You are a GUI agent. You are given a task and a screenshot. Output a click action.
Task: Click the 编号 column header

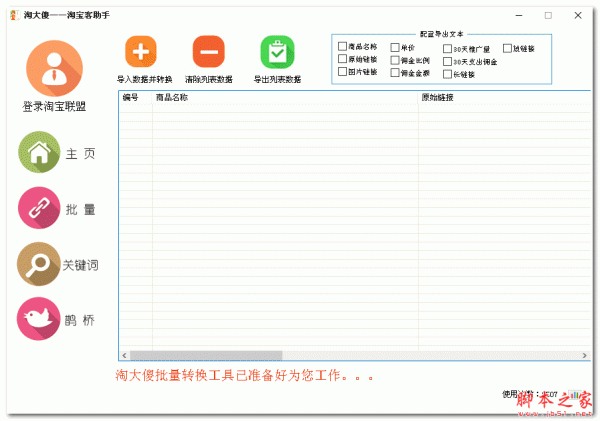tap(136, 97)
